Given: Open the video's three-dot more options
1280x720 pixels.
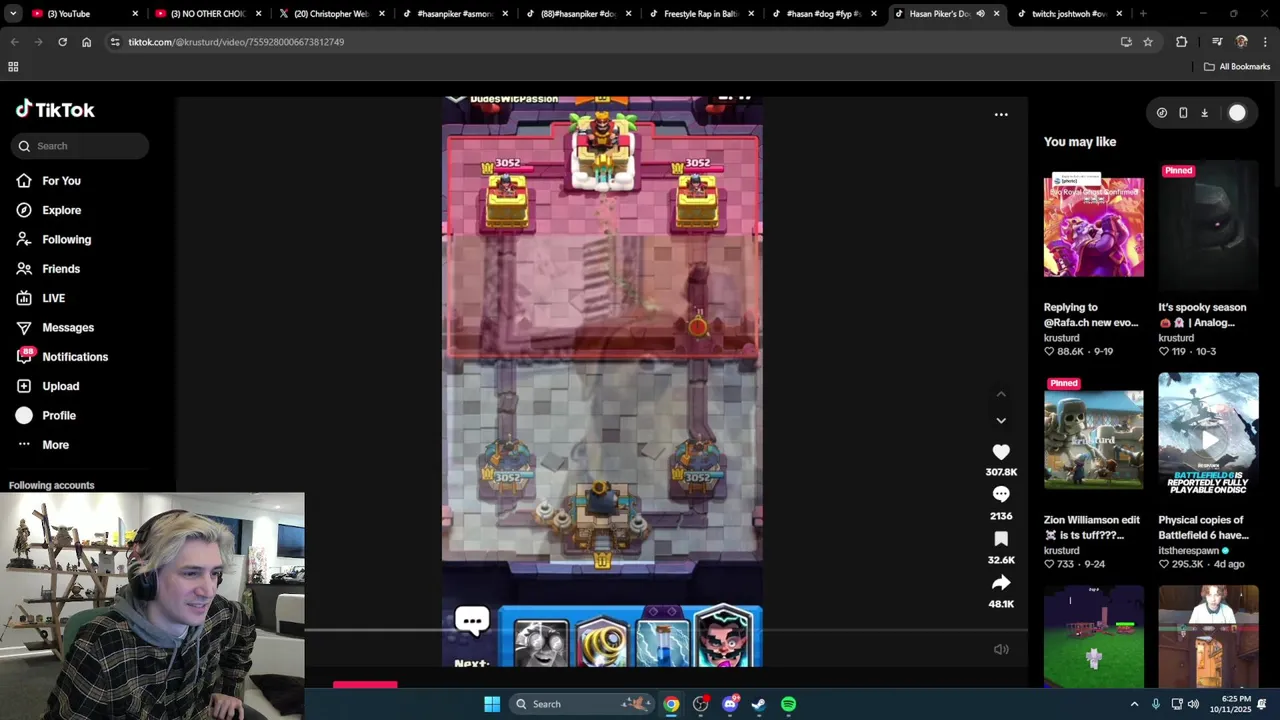Looking at the screenshot, I should [x=1001, y=115].
